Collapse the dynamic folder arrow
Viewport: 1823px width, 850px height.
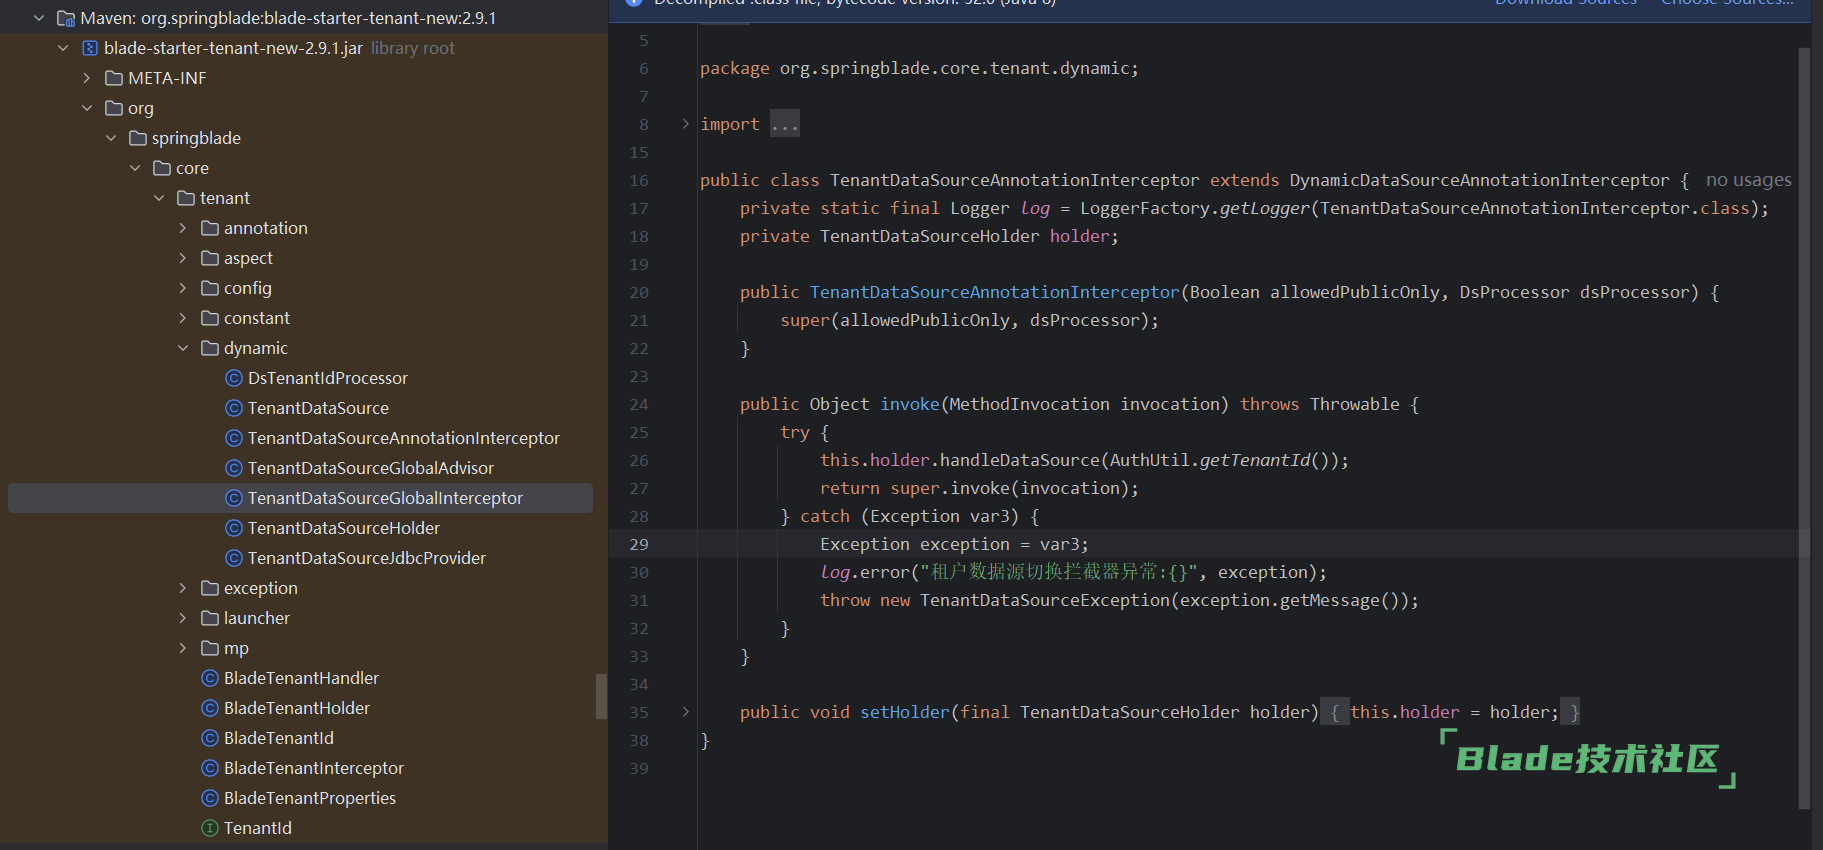point(183,348)
